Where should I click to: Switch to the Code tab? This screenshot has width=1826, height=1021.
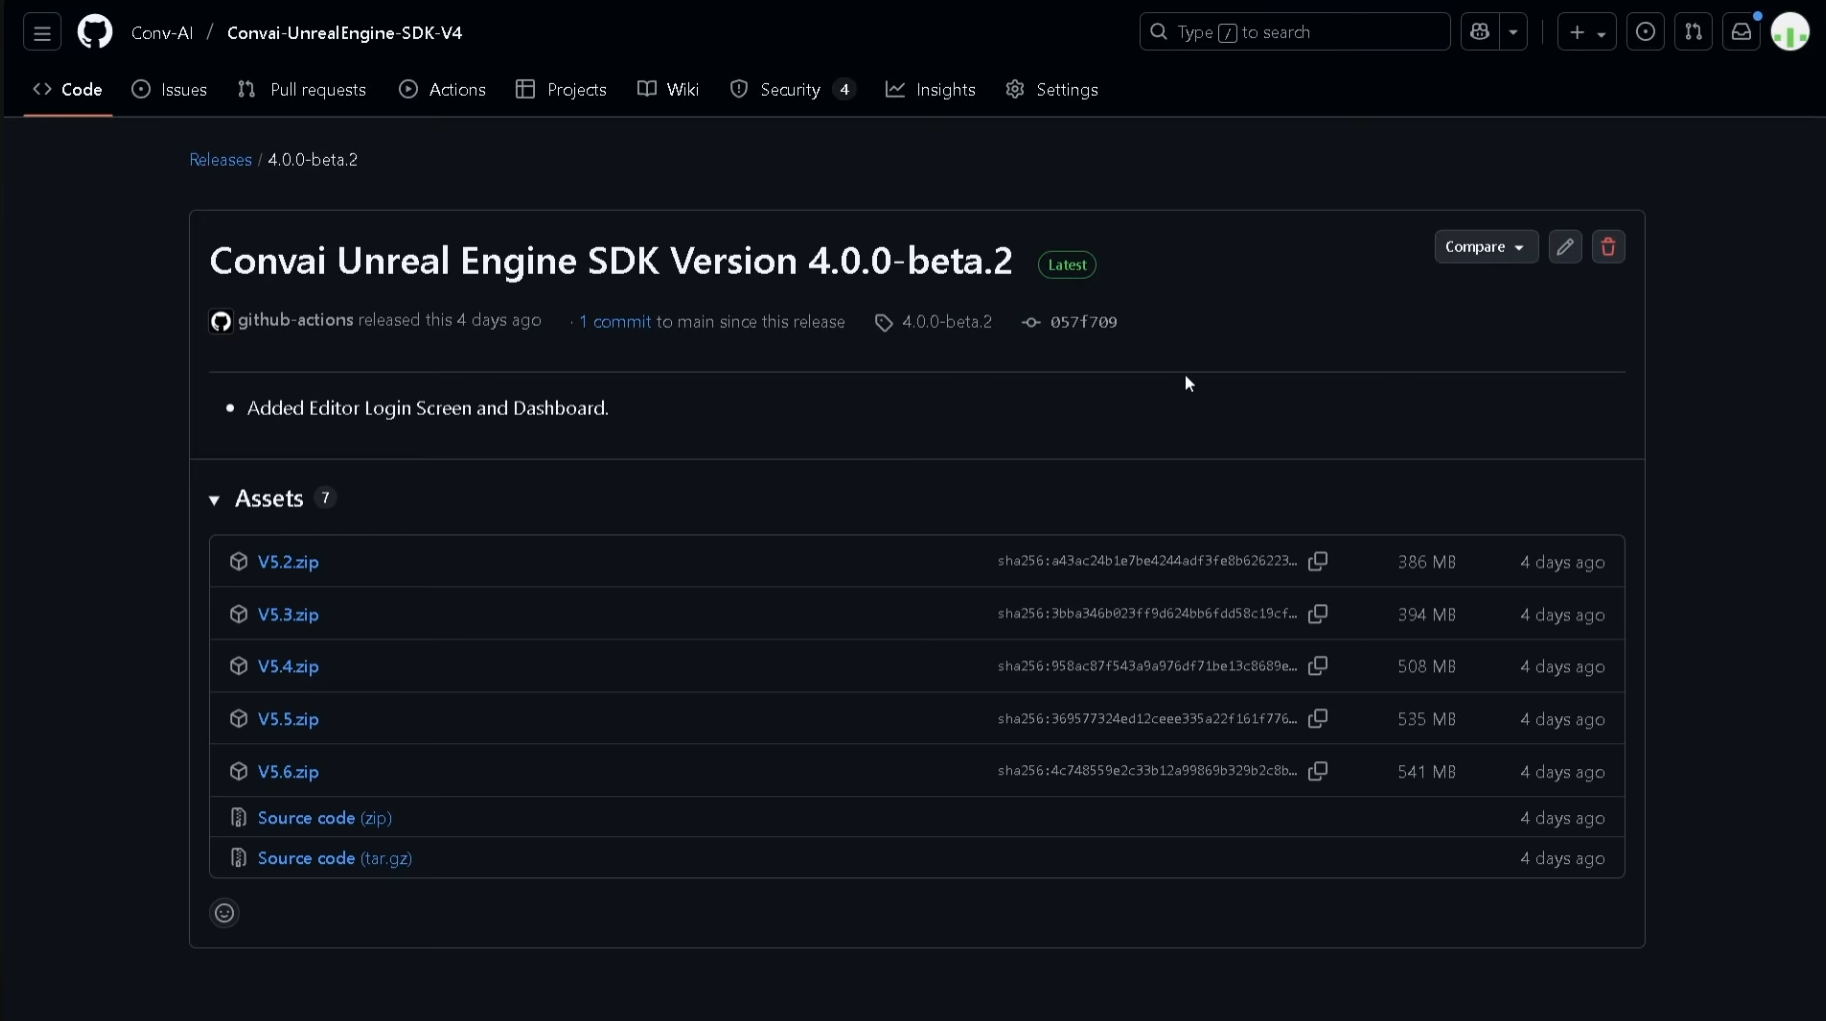click(68, 90)
